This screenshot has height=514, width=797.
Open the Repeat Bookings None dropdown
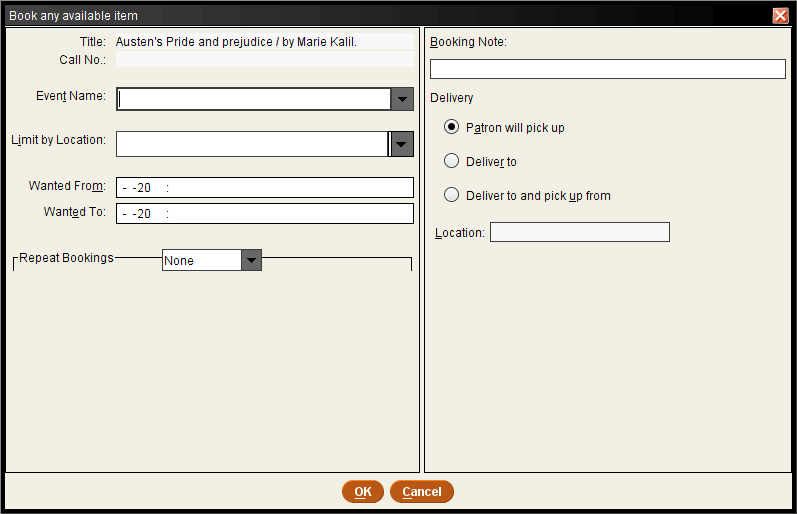[x=211, y=260]
